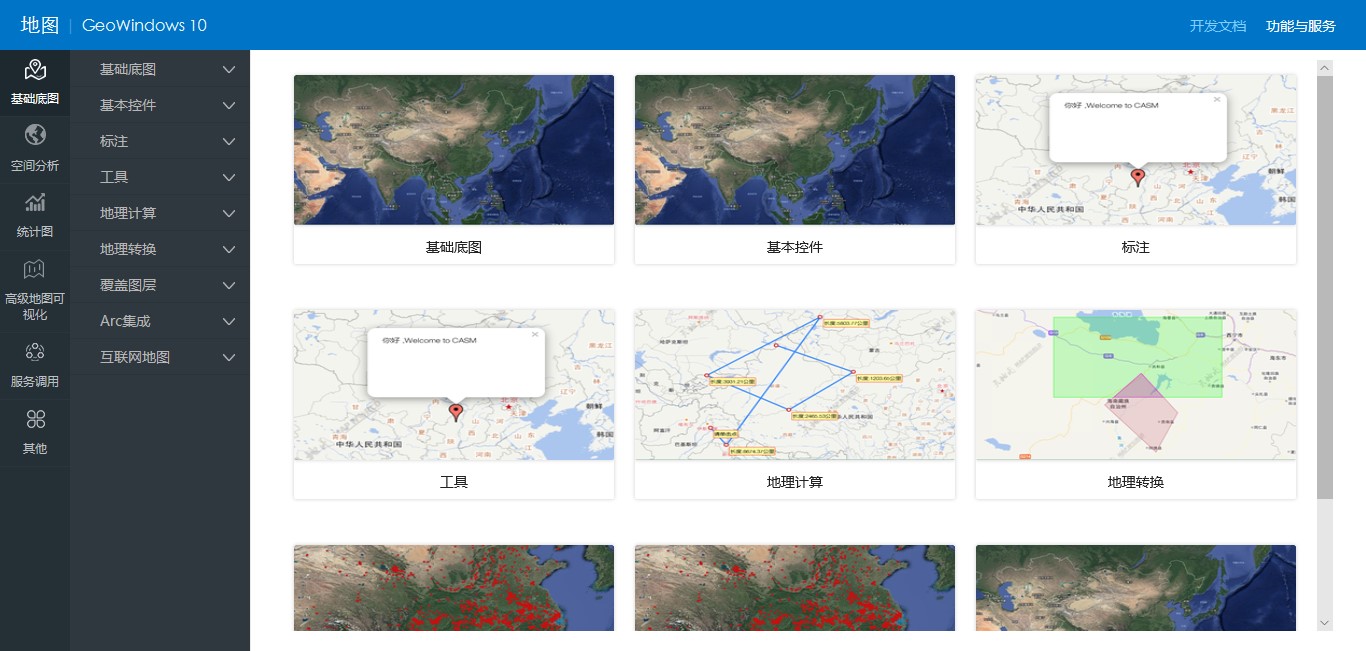Screen dimensions: 1366x651
Task: Click the 地理计算 card caption
Action: click(x=795, y=482)
